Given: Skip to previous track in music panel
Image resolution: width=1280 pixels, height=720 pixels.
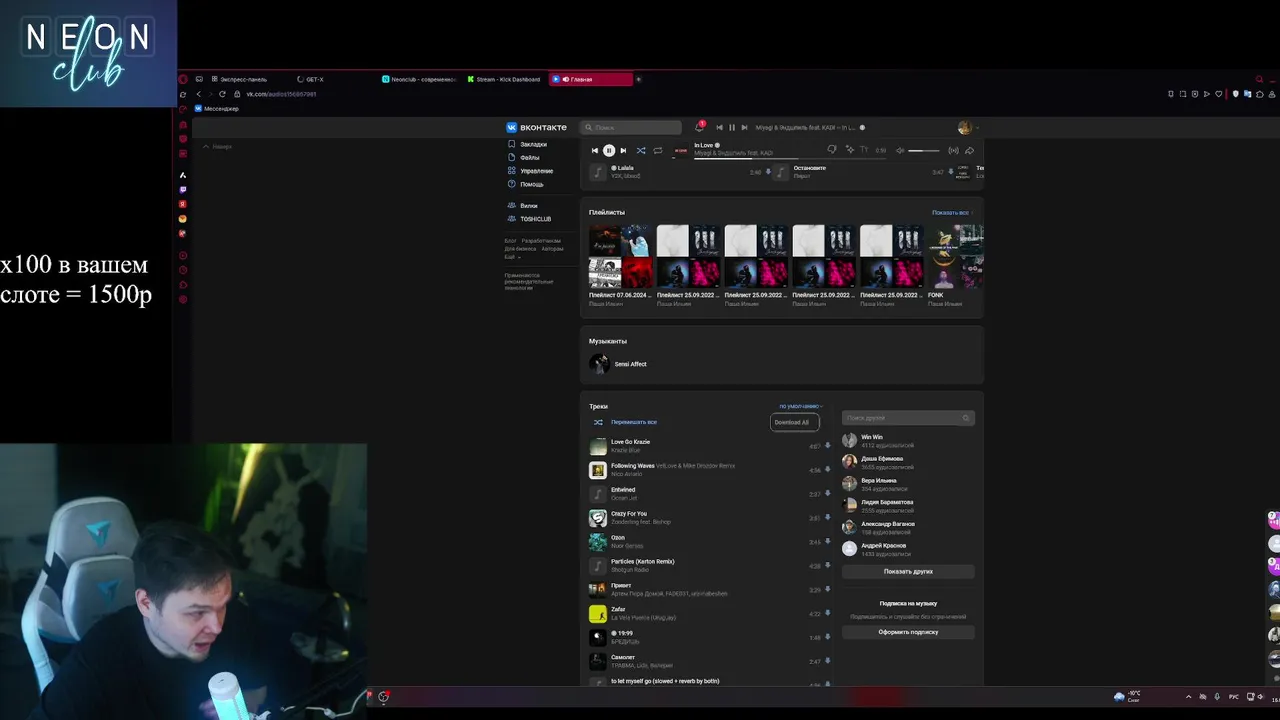Looking at the screenshot, I should point(594,151).
